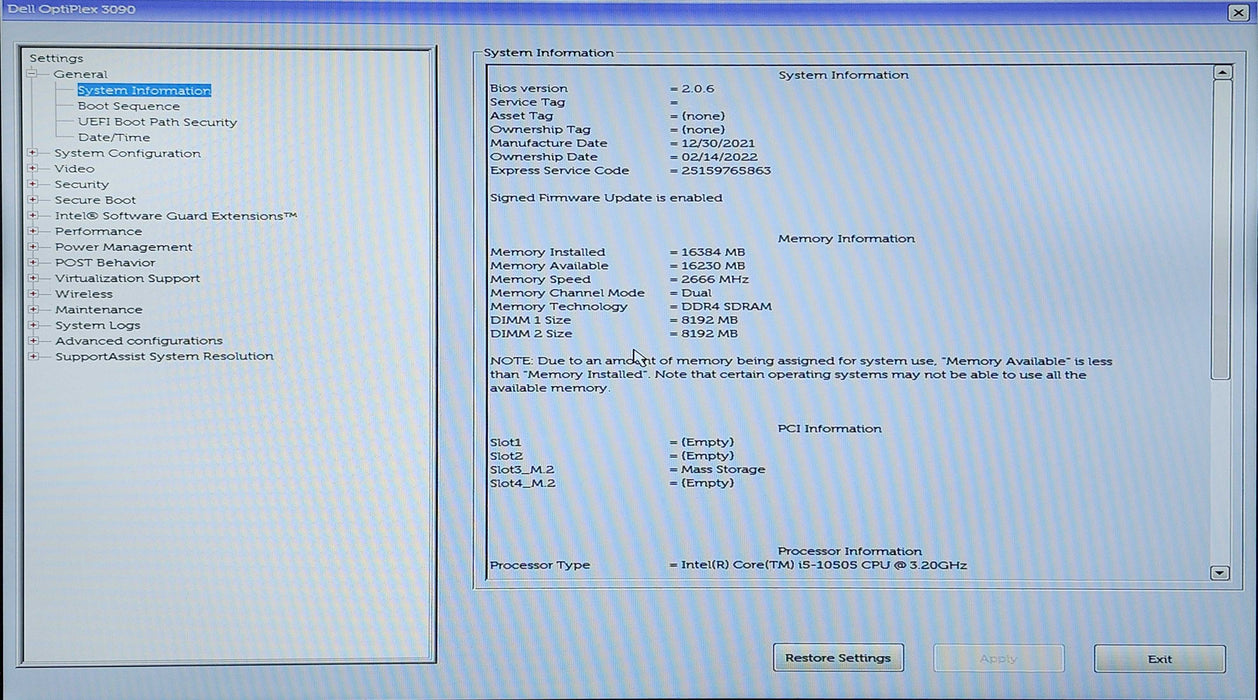Screen dimensions: 1258x700
Task: Open UEFI Boot Path Security settings
Action: pyautogui.click(x=157, y=122)
